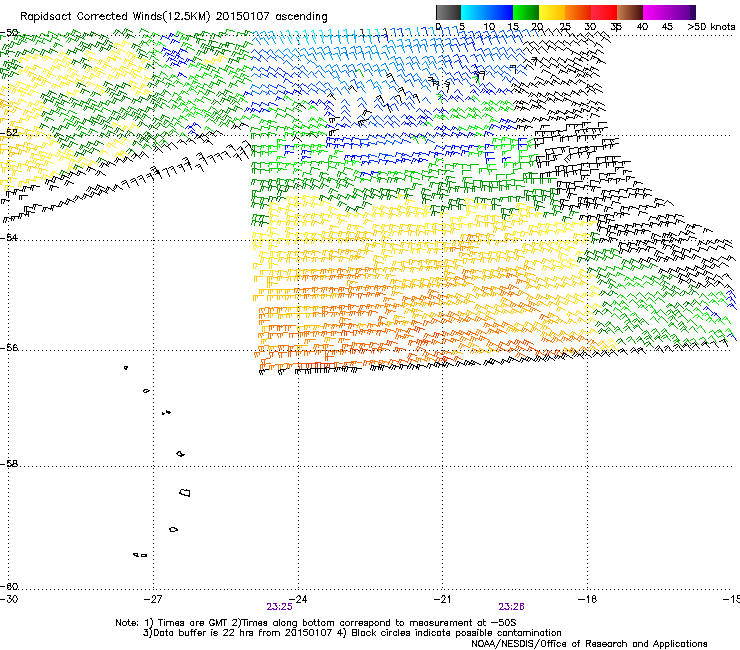Click the legend tick label '45'
The height and width of the screenshot is (650, 740).
667,26
